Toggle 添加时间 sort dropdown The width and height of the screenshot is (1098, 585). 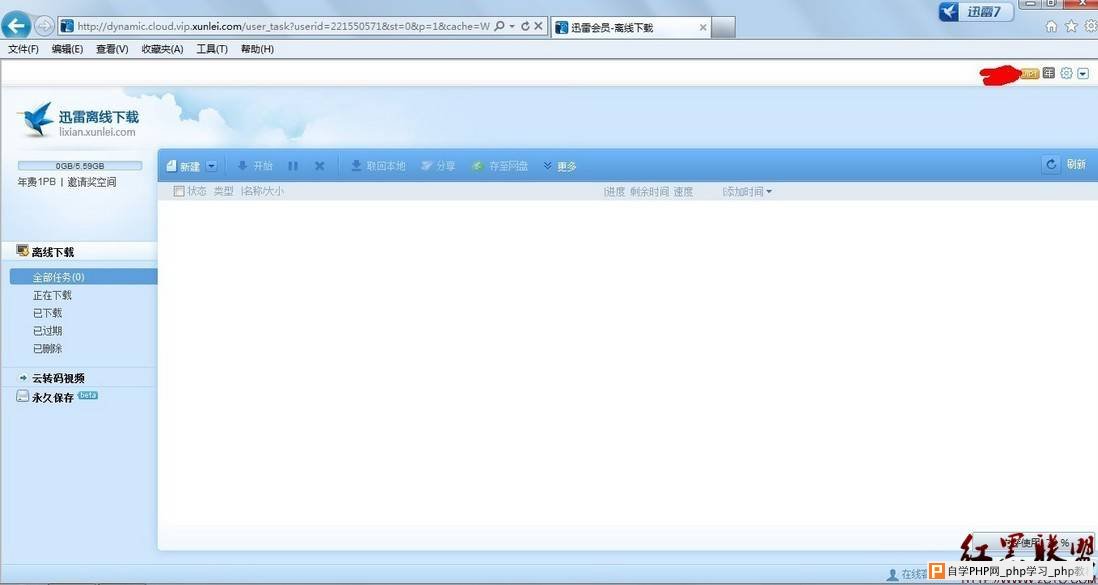tap(748, 191)
